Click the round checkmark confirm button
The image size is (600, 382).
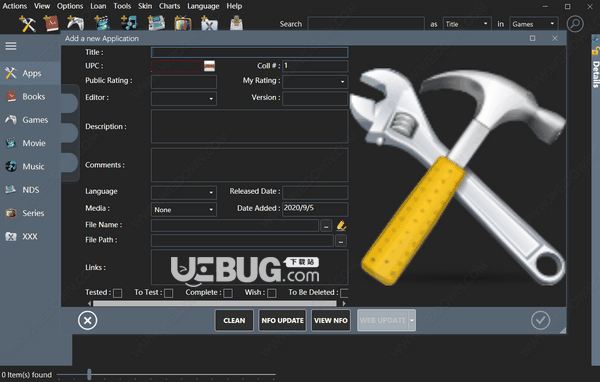(540, 320)
